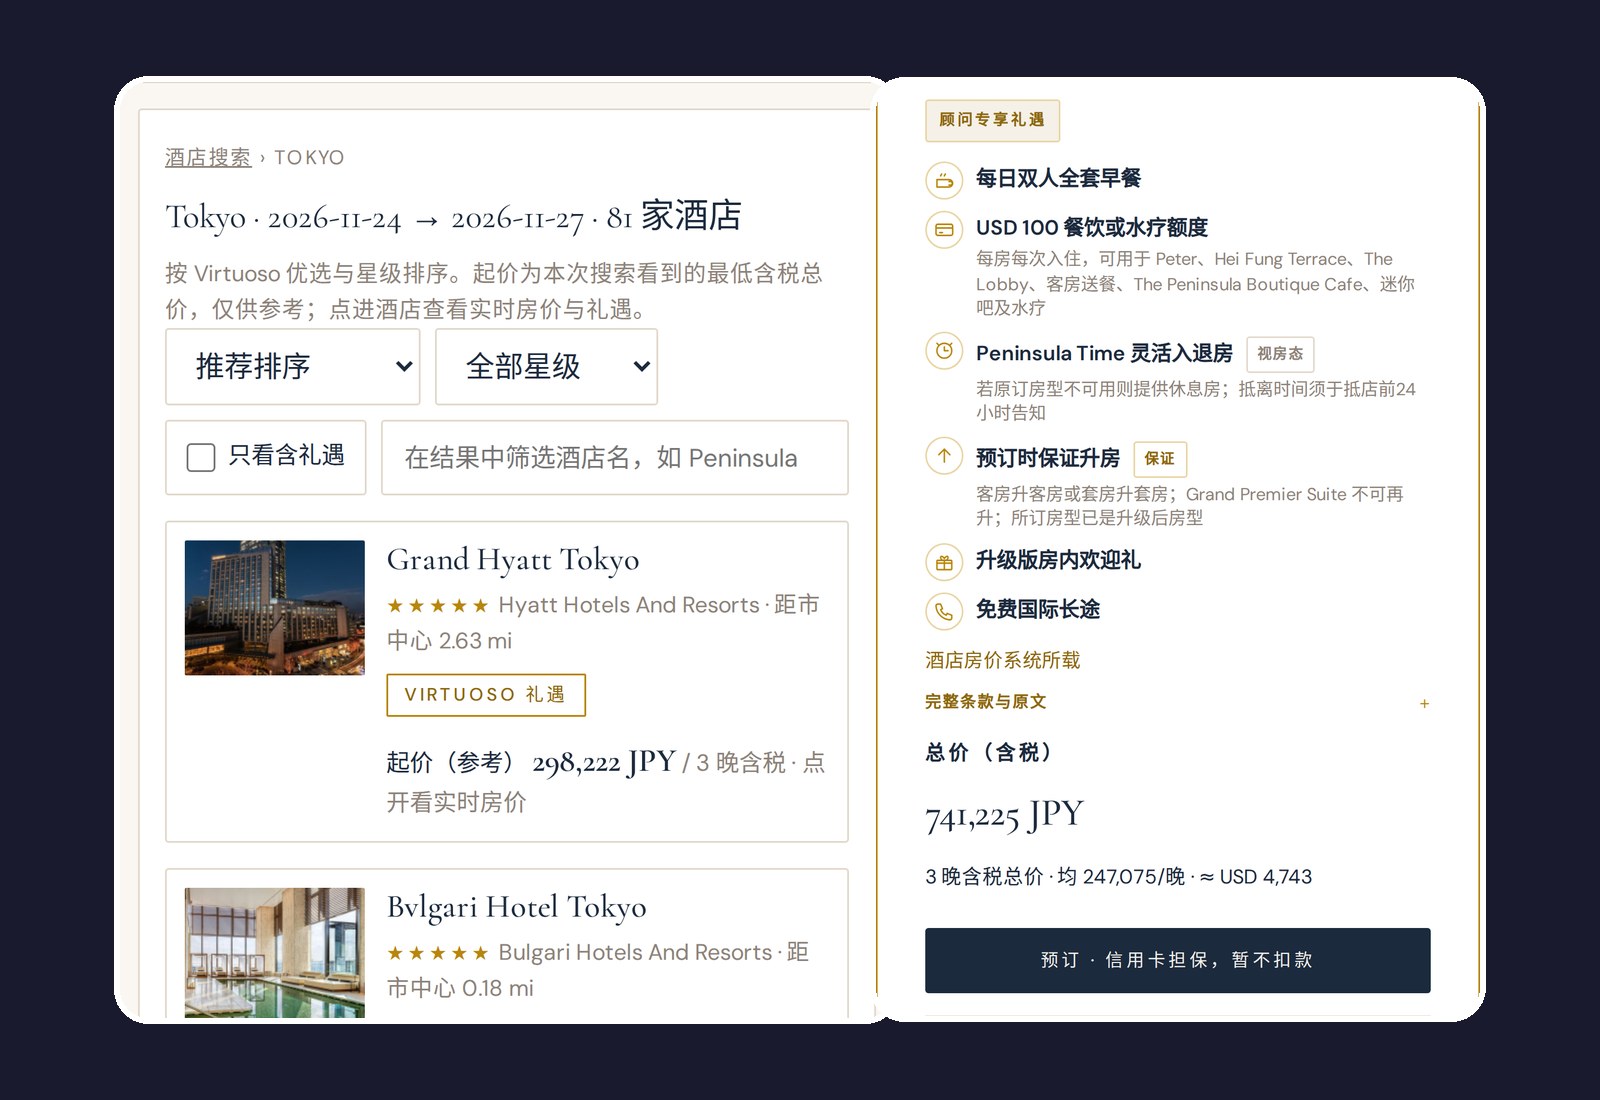This screenshot has width=1600, height=1100.
Task: Click the 升级版房内欢迎礼 benefit text
Action: click(x=1058, y=560)
